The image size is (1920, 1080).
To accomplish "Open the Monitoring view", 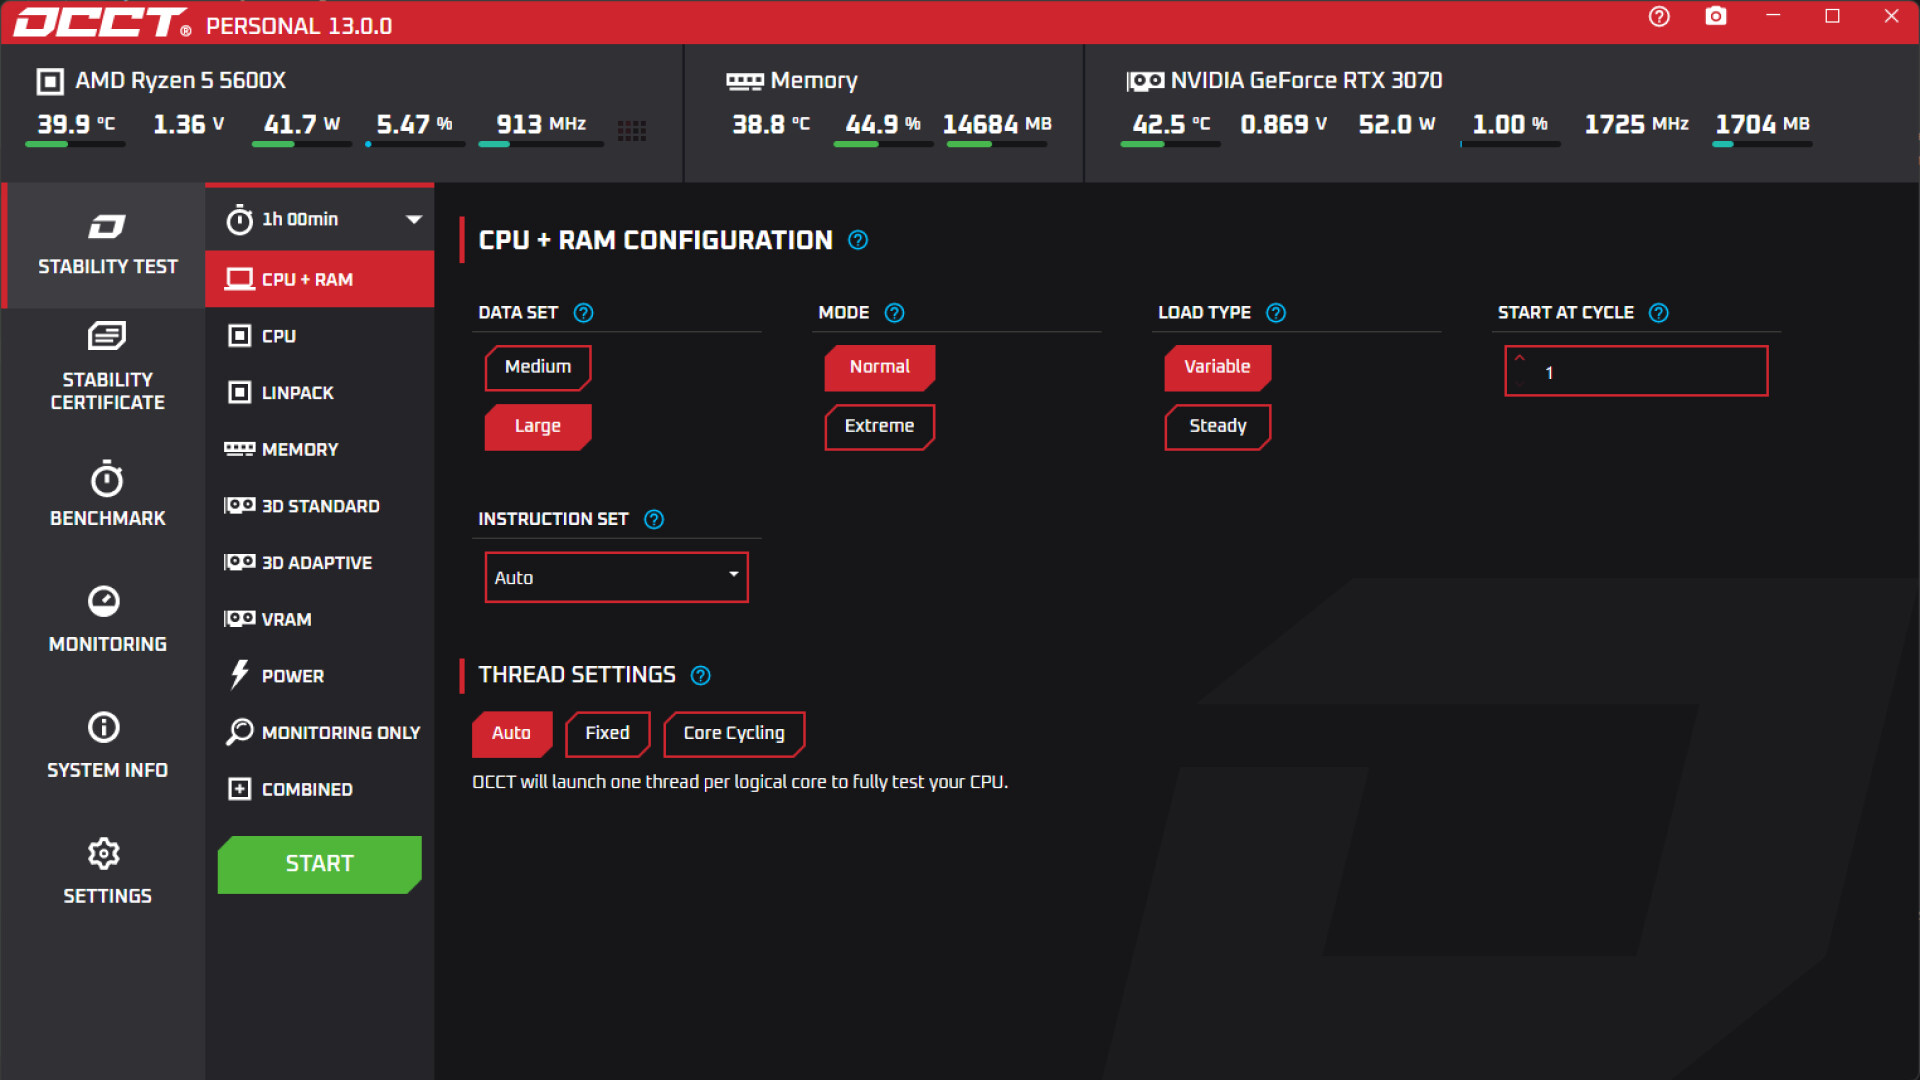I will pos(106,620).
